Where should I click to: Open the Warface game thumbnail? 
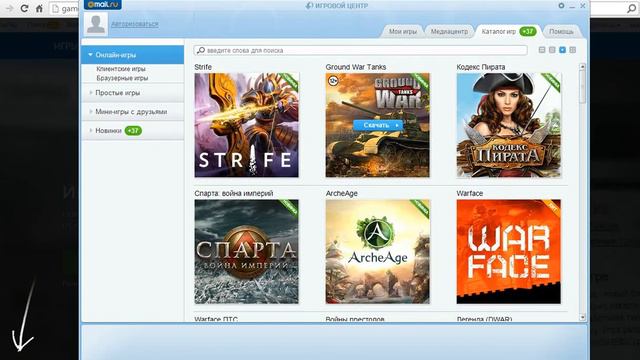(x=509, y=251)
